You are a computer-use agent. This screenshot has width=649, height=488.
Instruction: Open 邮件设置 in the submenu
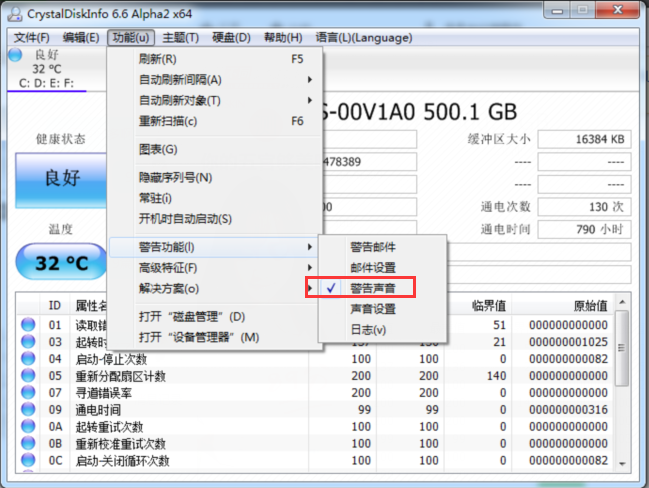pos(382,268)
